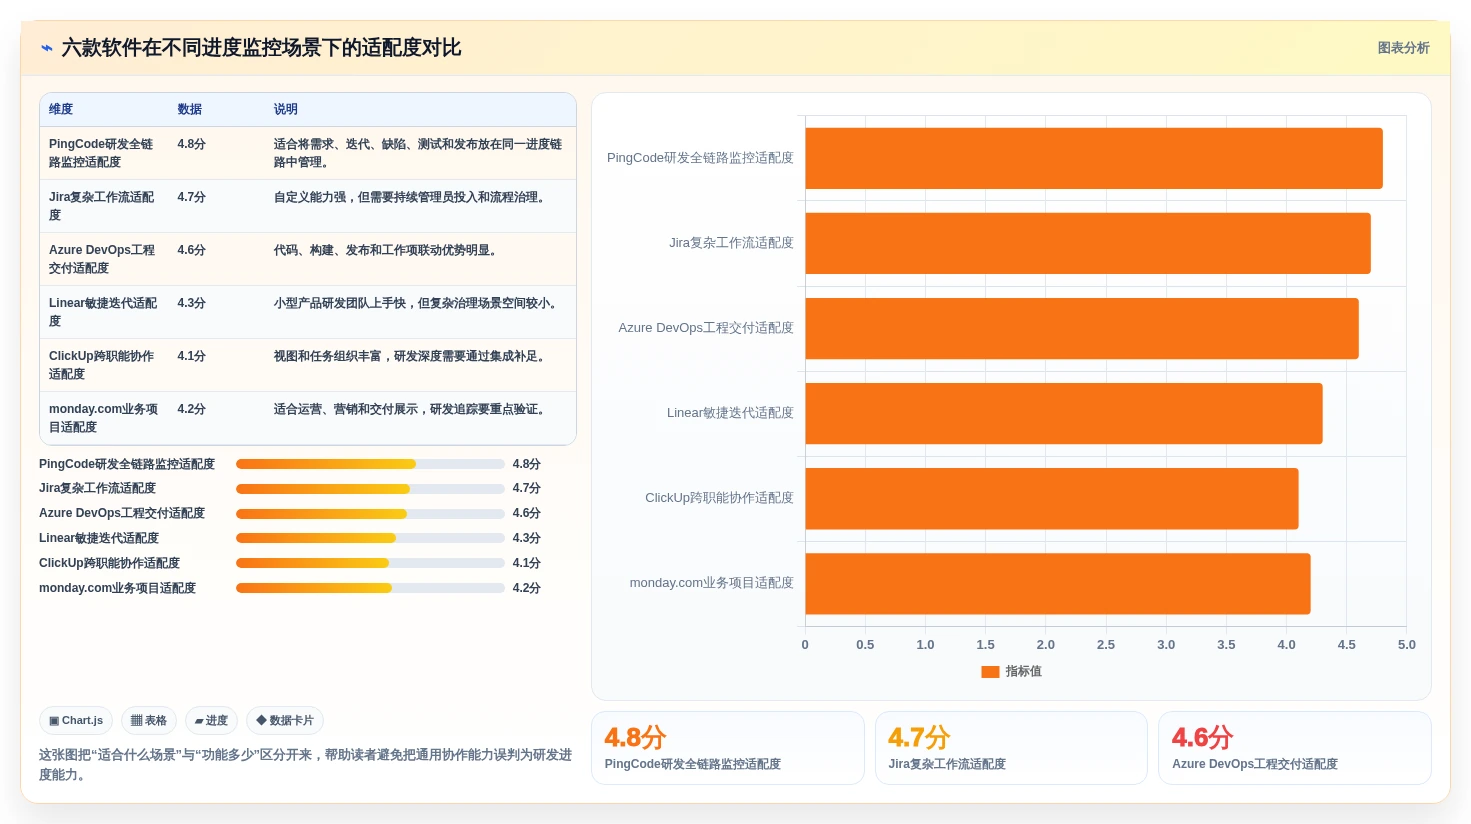
Task: Click description '小型产品研发团队上手快'
Action: [x=417, y=303]
